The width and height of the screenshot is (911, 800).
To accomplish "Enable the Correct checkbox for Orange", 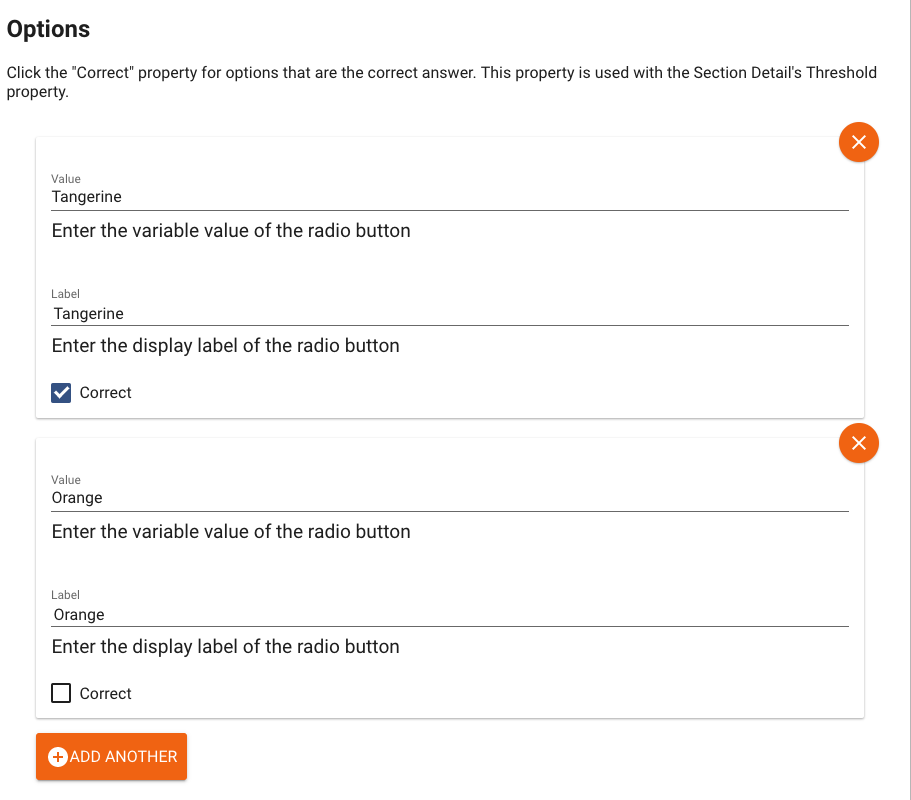I will pyautogui.click(x=61, y=693).
